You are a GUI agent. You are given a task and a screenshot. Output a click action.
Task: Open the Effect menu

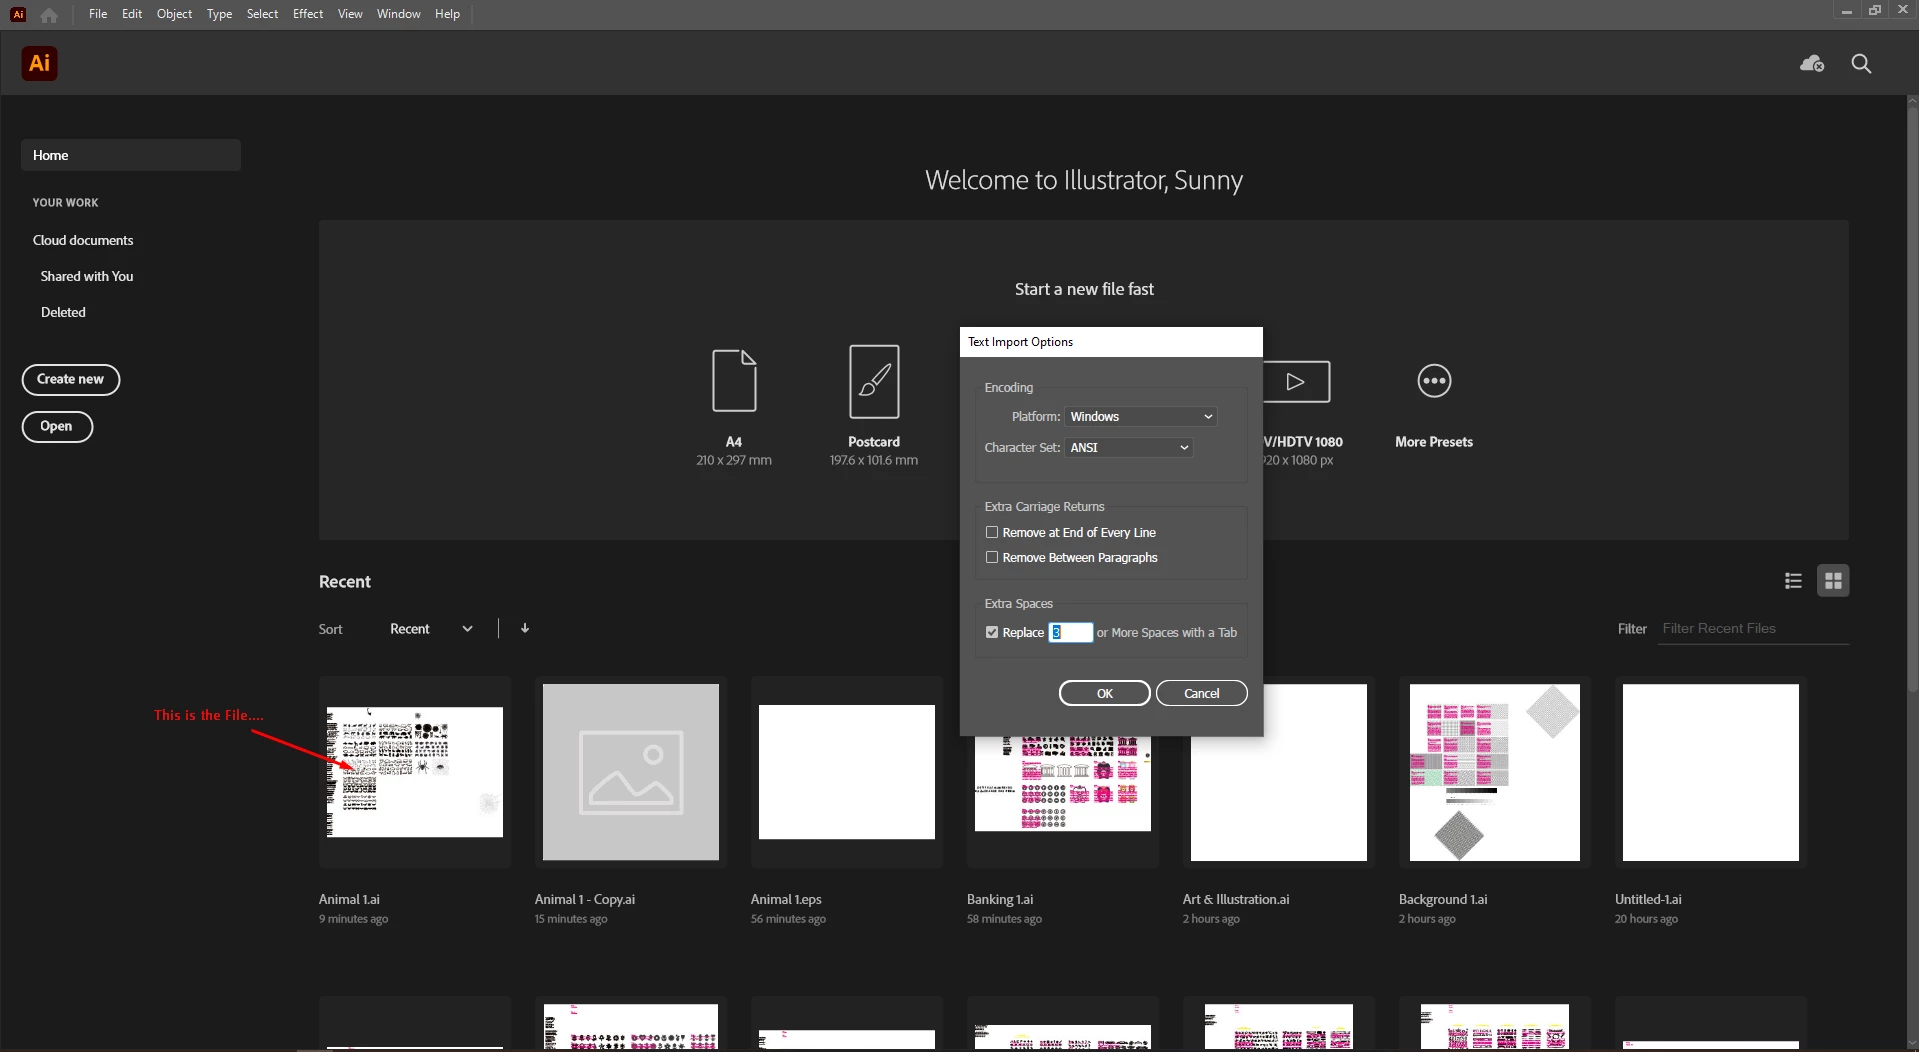click(x=308, y=14)
